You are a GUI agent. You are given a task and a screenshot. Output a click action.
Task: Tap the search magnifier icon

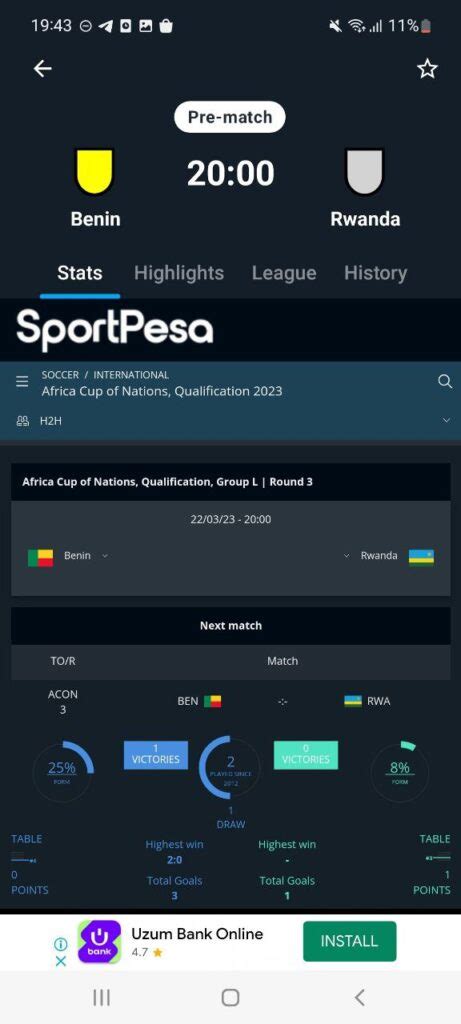[445, 382]
